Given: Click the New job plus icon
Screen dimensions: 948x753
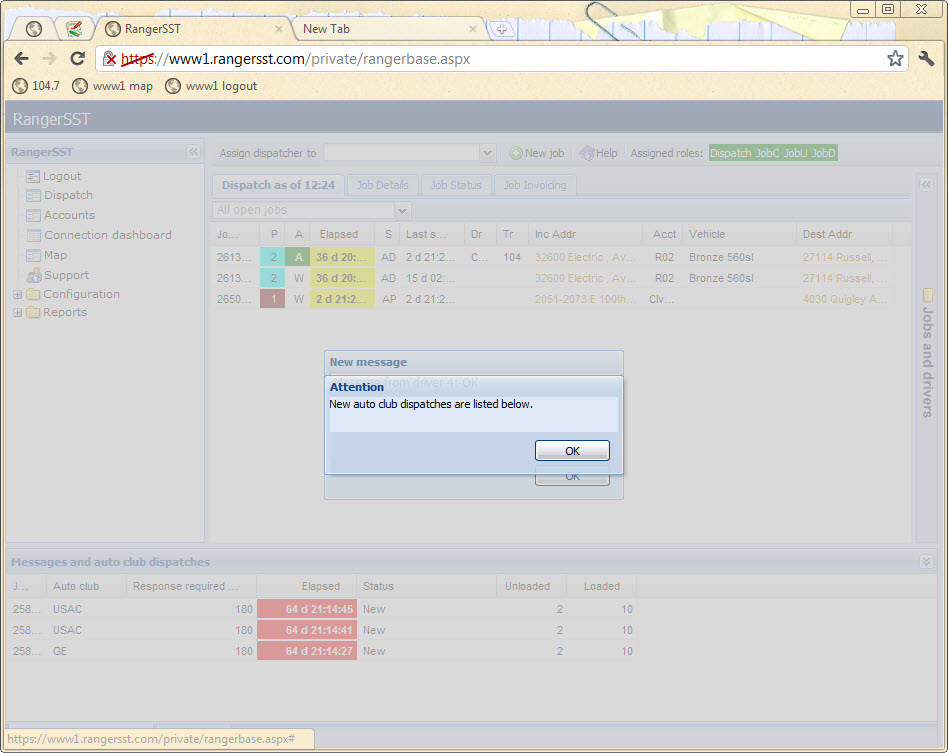Looking at the screenshot, I should click(516, 153).
